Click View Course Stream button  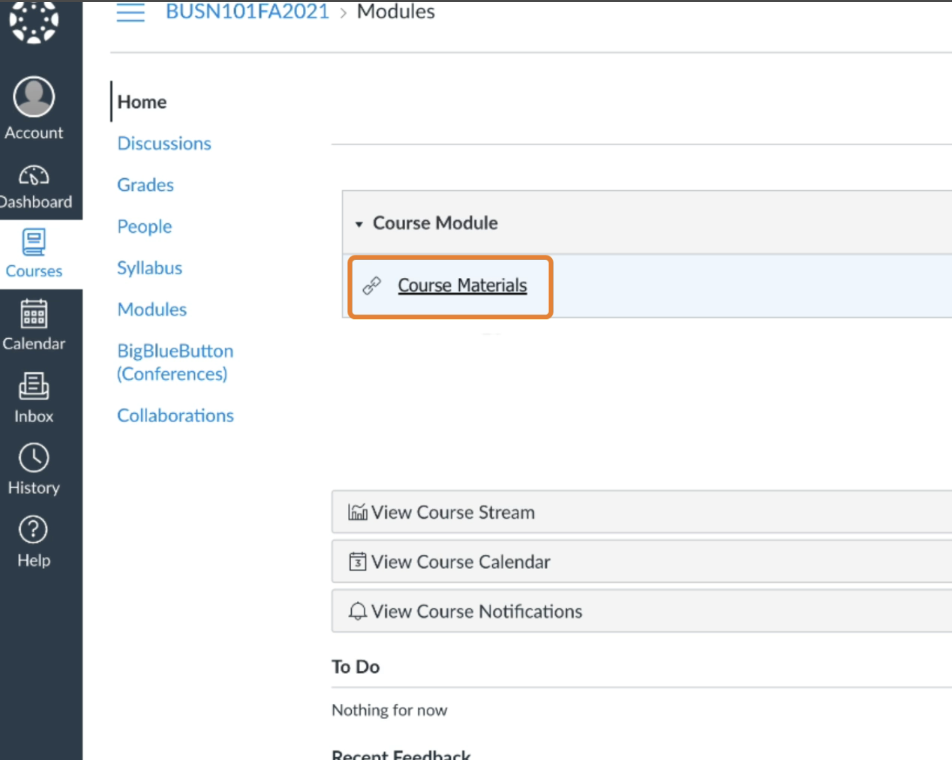tap(452, 512)
